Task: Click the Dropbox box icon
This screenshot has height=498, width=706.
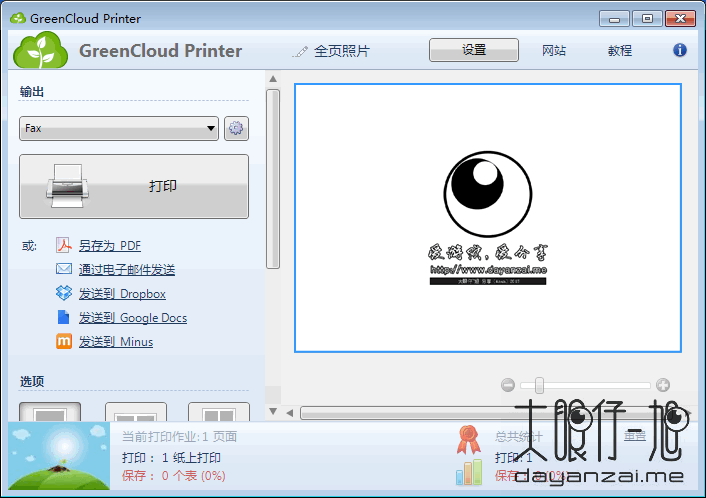Action: click(63, 293)
